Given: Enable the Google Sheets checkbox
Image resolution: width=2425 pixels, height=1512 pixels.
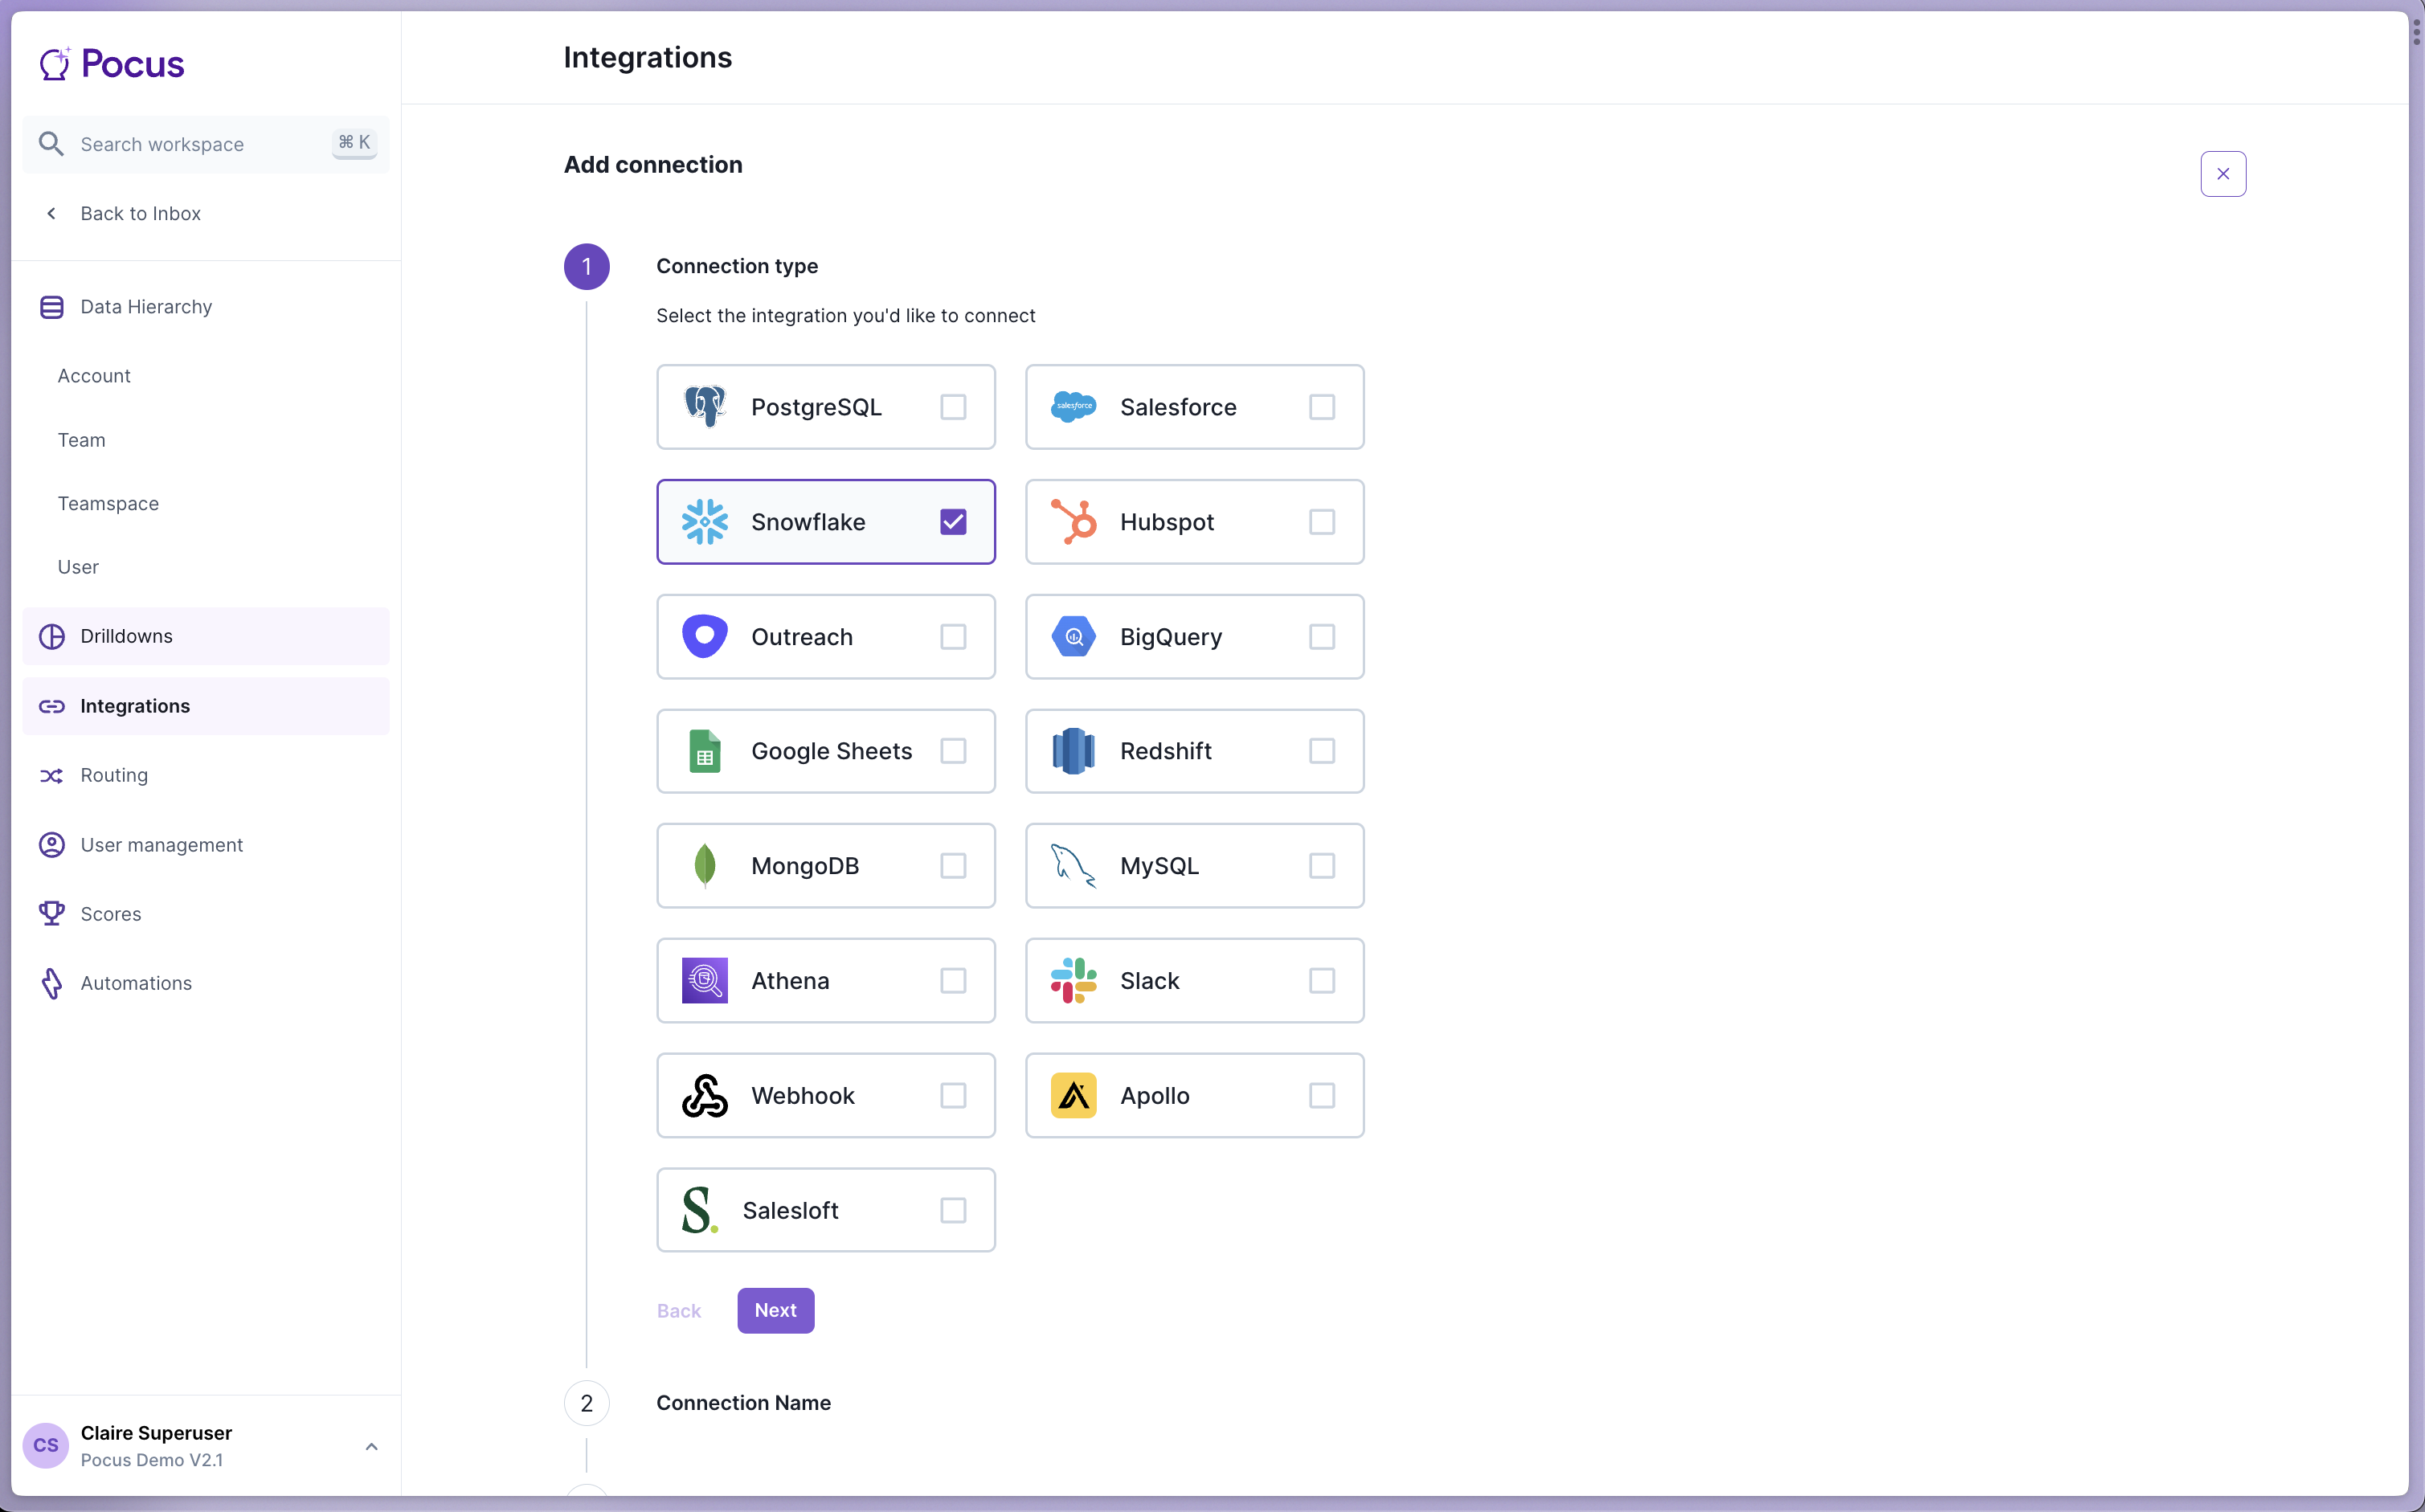Looking at the screenshot, I should (953, 751).
